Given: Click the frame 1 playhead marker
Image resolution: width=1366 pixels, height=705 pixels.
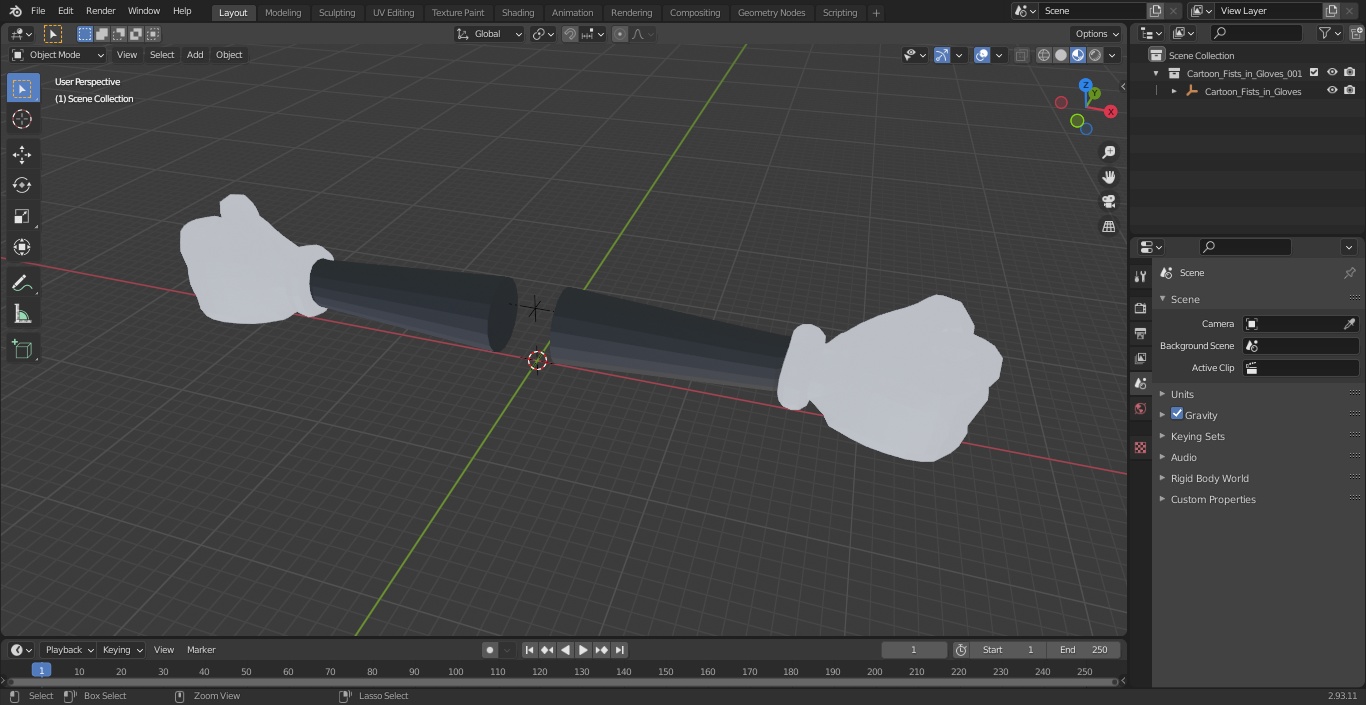Looking at the screenshot, I should click(x=41, y=670).
